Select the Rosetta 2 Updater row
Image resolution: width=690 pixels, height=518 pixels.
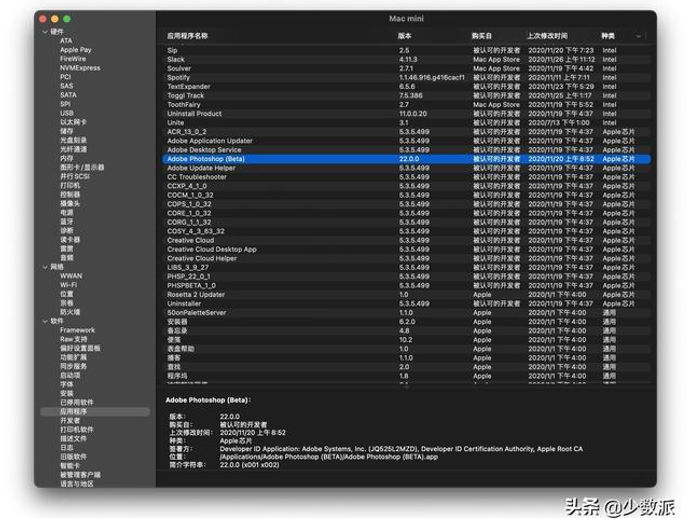pos(407,294)
